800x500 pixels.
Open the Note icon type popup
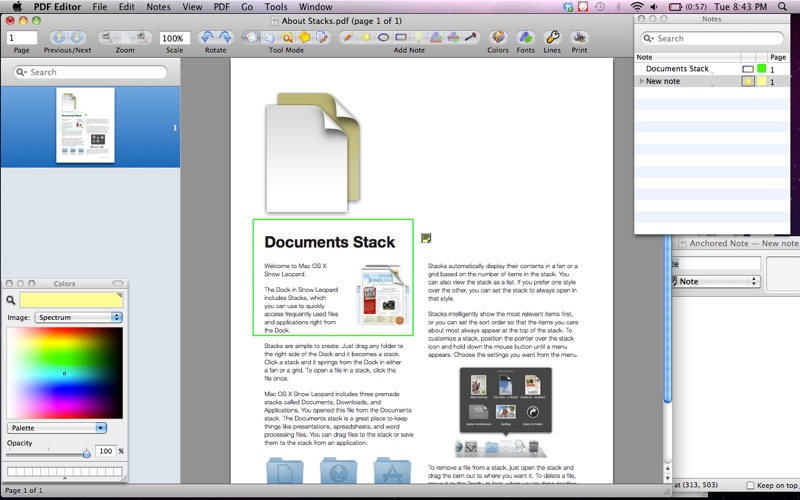pos(716,281)
